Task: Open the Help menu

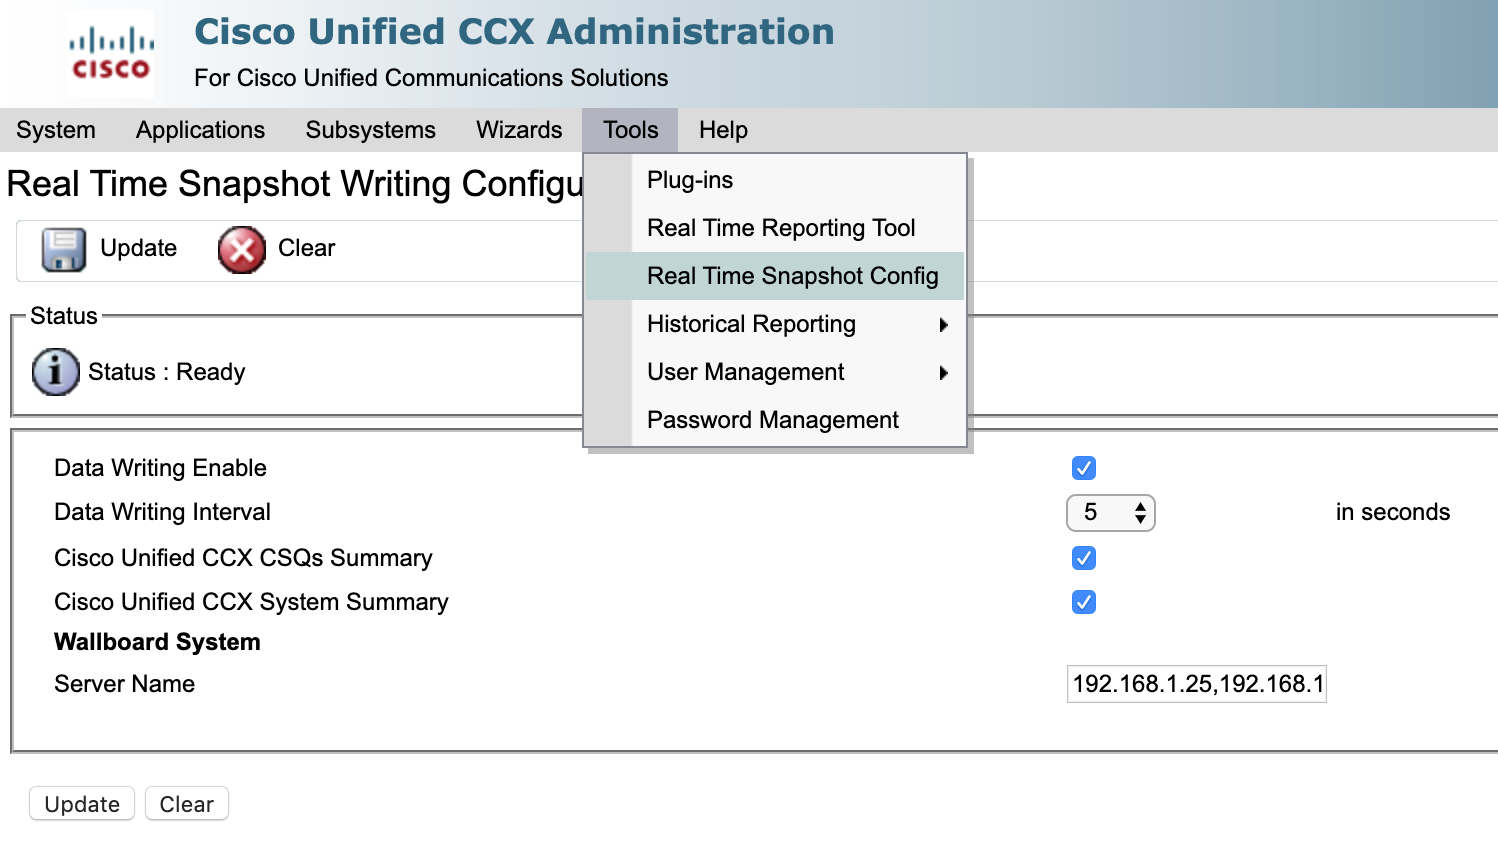Action: [x=723, y=130]
